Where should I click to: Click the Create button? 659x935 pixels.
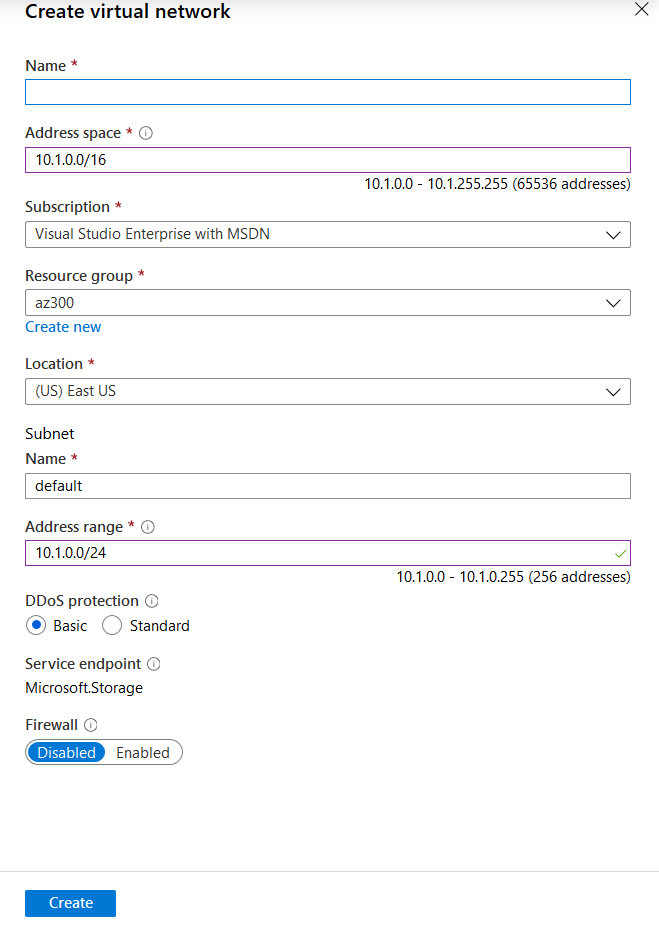[x=70, y=903]
